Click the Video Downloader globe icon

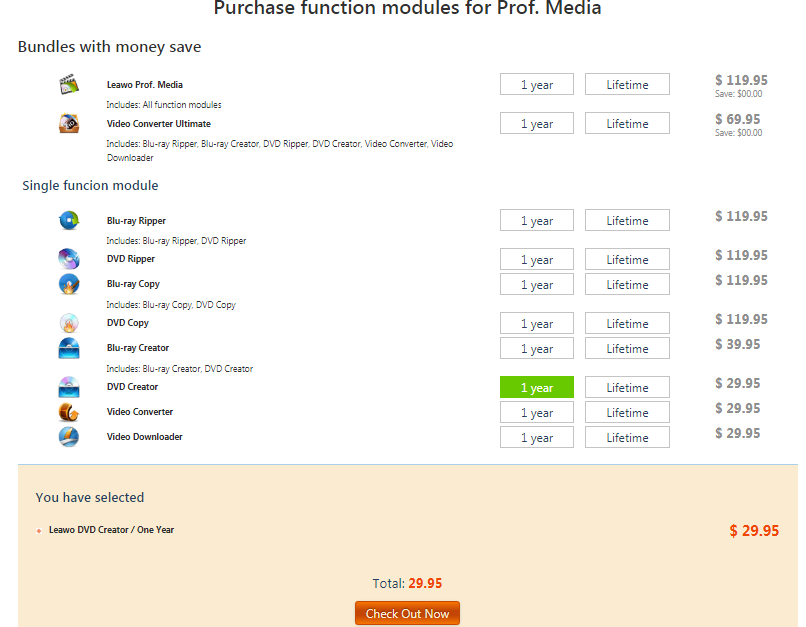69,437
